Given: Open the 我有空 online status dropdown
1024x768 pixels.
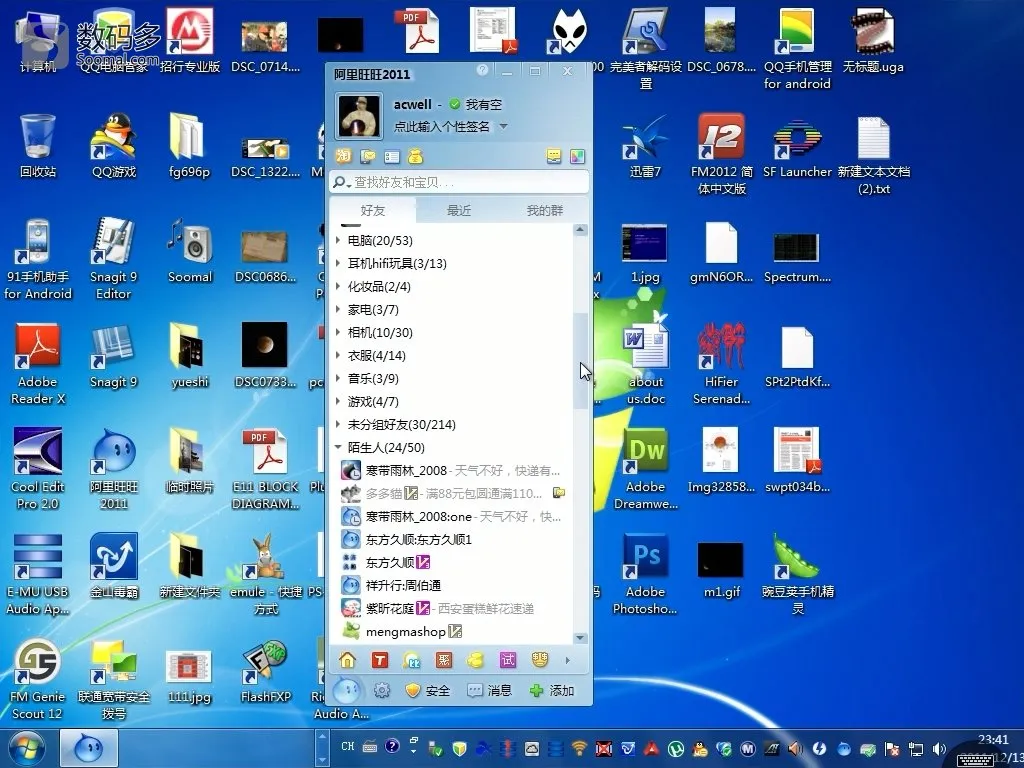Looking at the screenshot, I should tap(475, 104).
